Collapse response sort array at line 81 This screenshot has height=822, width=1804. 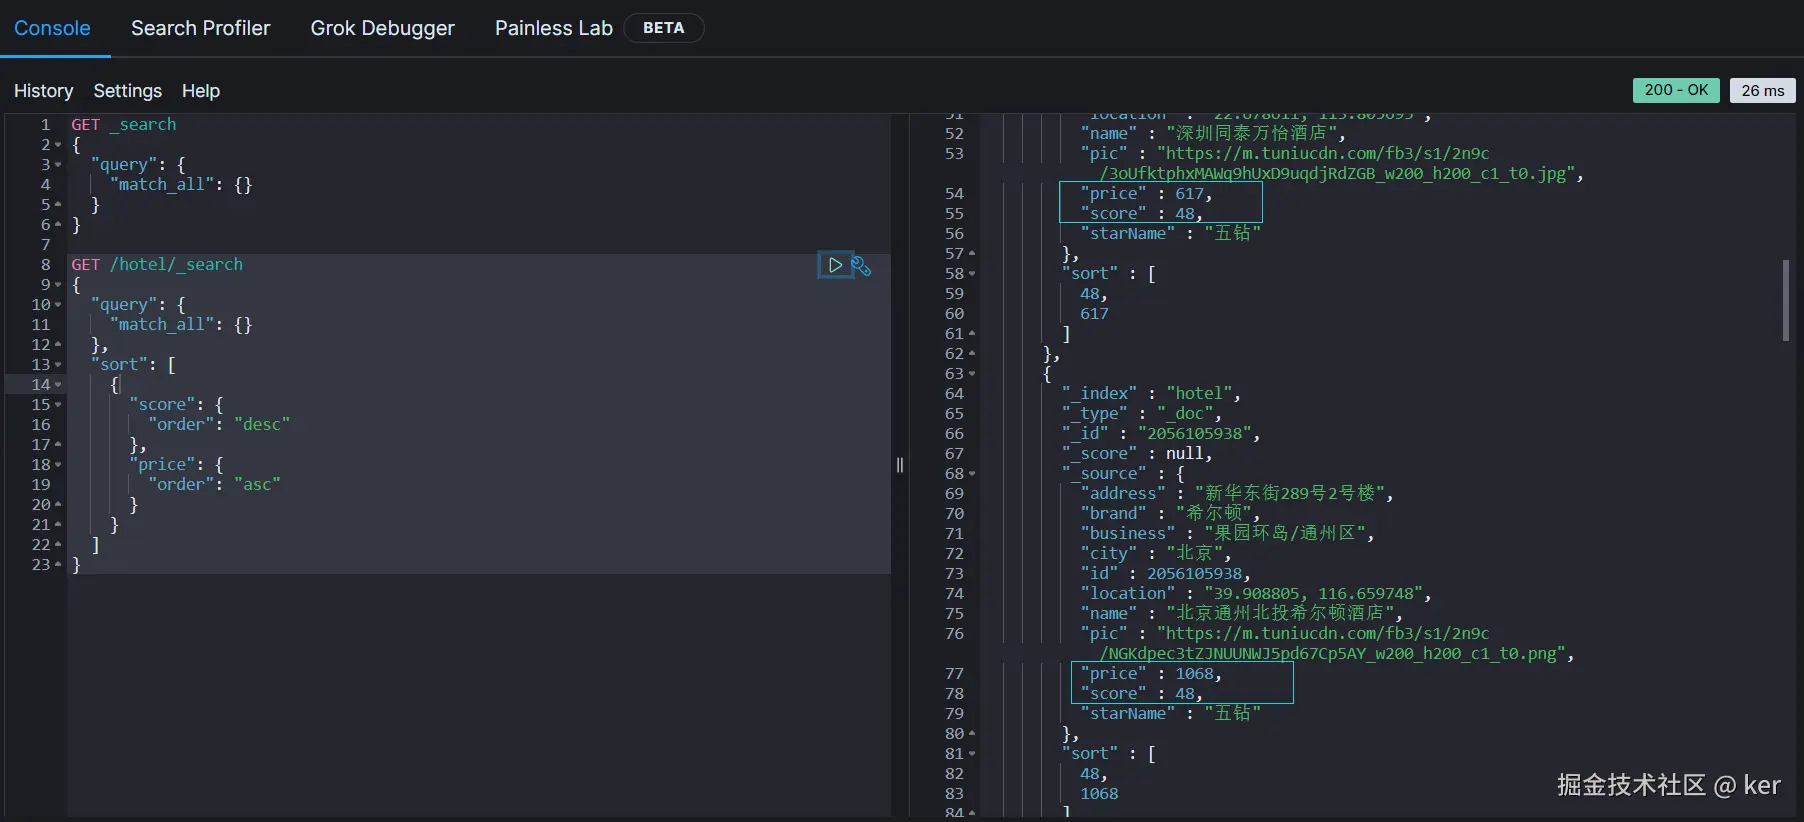coord(972,754)
